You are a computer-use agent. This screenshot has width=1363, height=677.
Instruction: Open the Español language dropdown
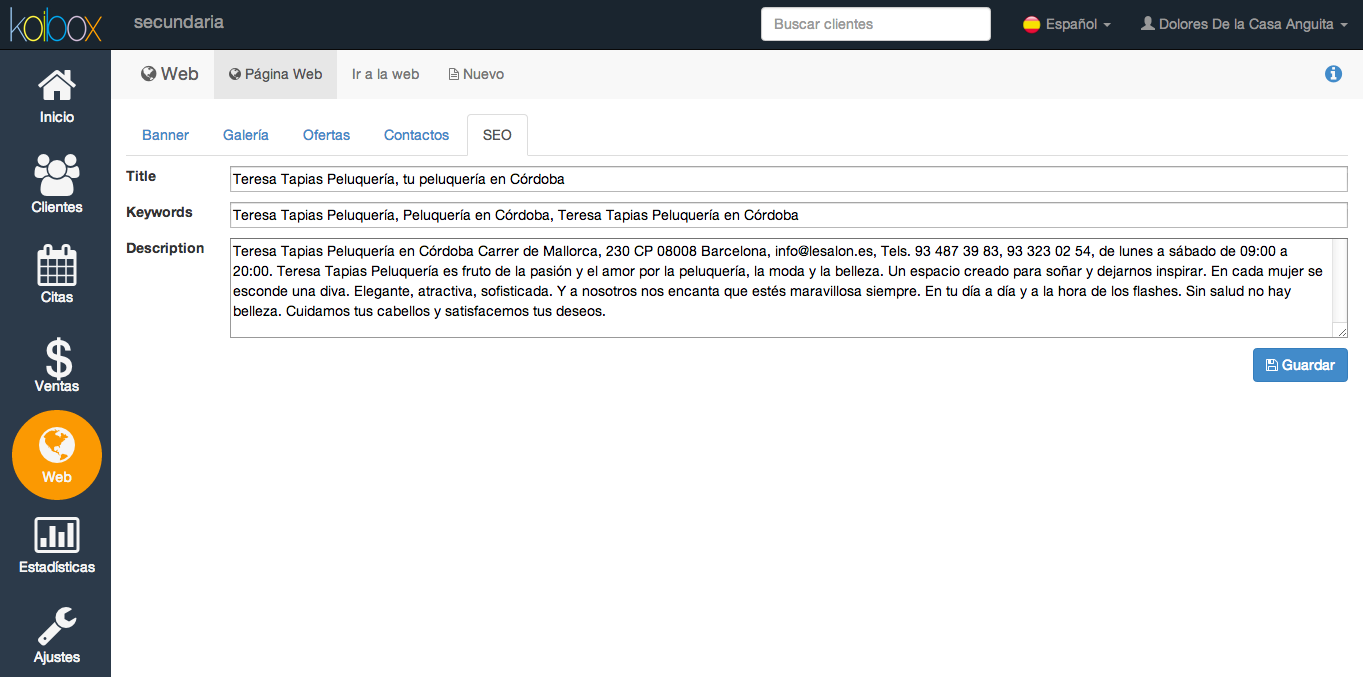coord(1067,24)
